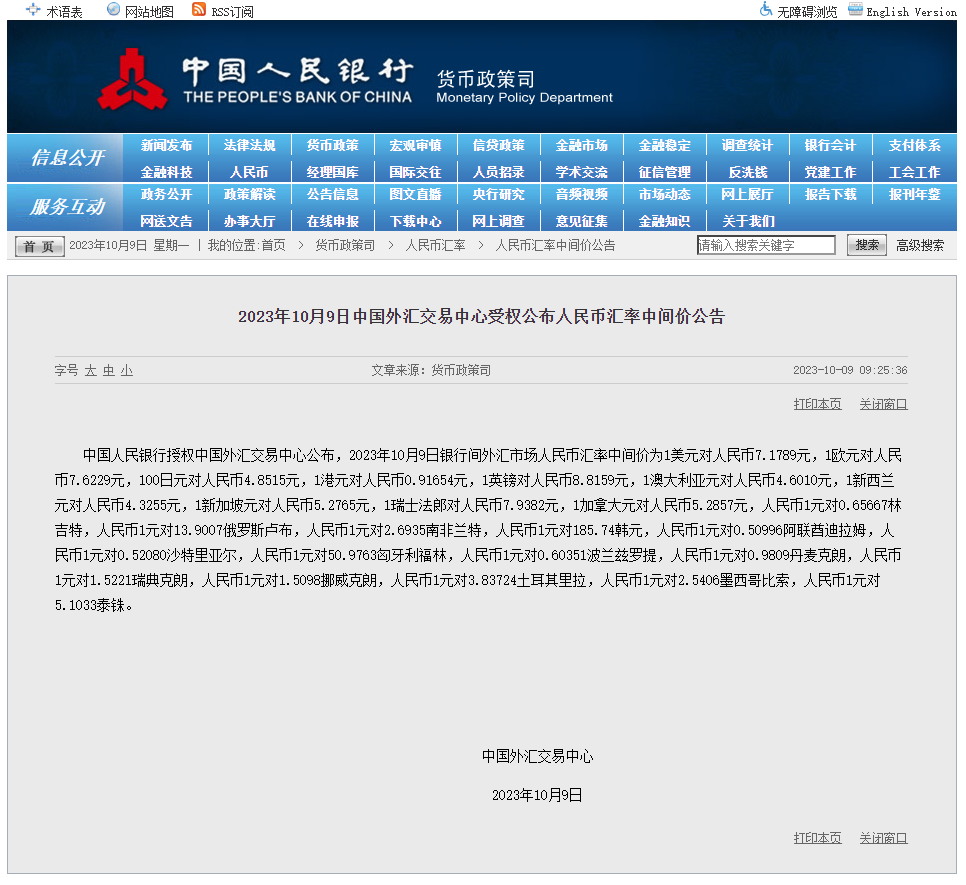Viewport: 966px width, 885px height.
Task: Open the 金融稳定 menu item
Action: point(665,145)
